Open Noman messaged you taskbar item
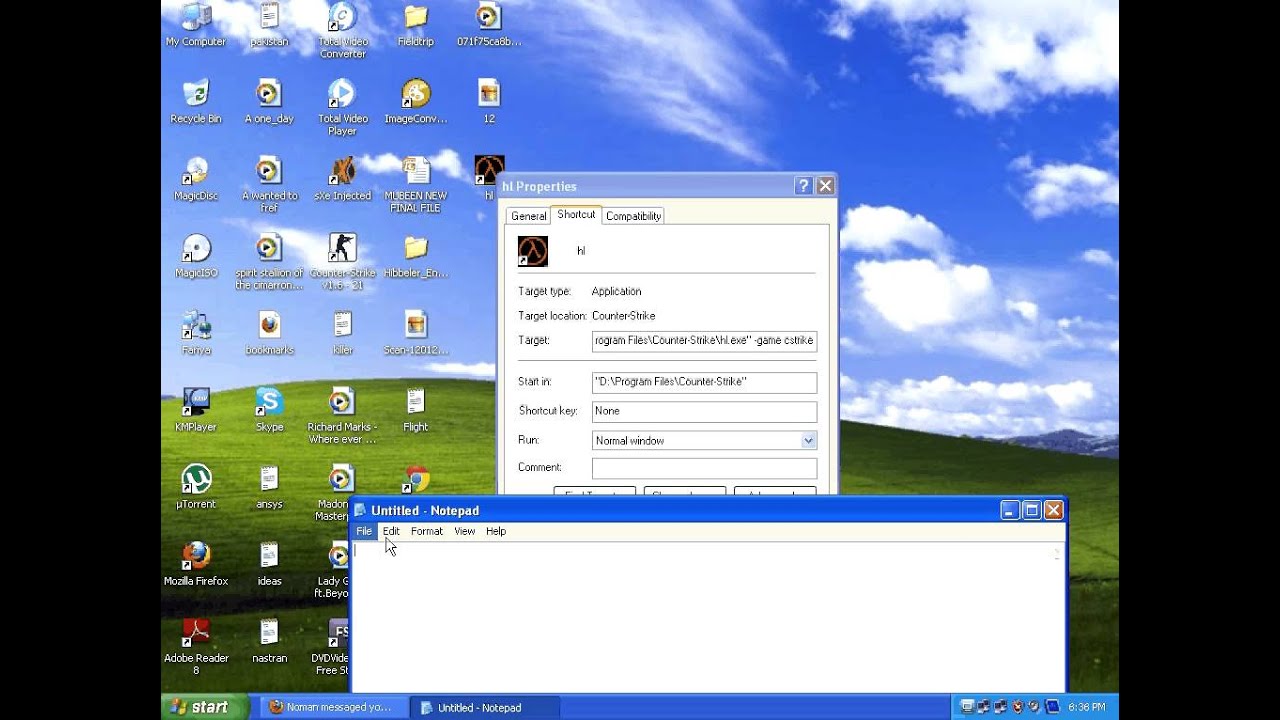 pos(335,707)
